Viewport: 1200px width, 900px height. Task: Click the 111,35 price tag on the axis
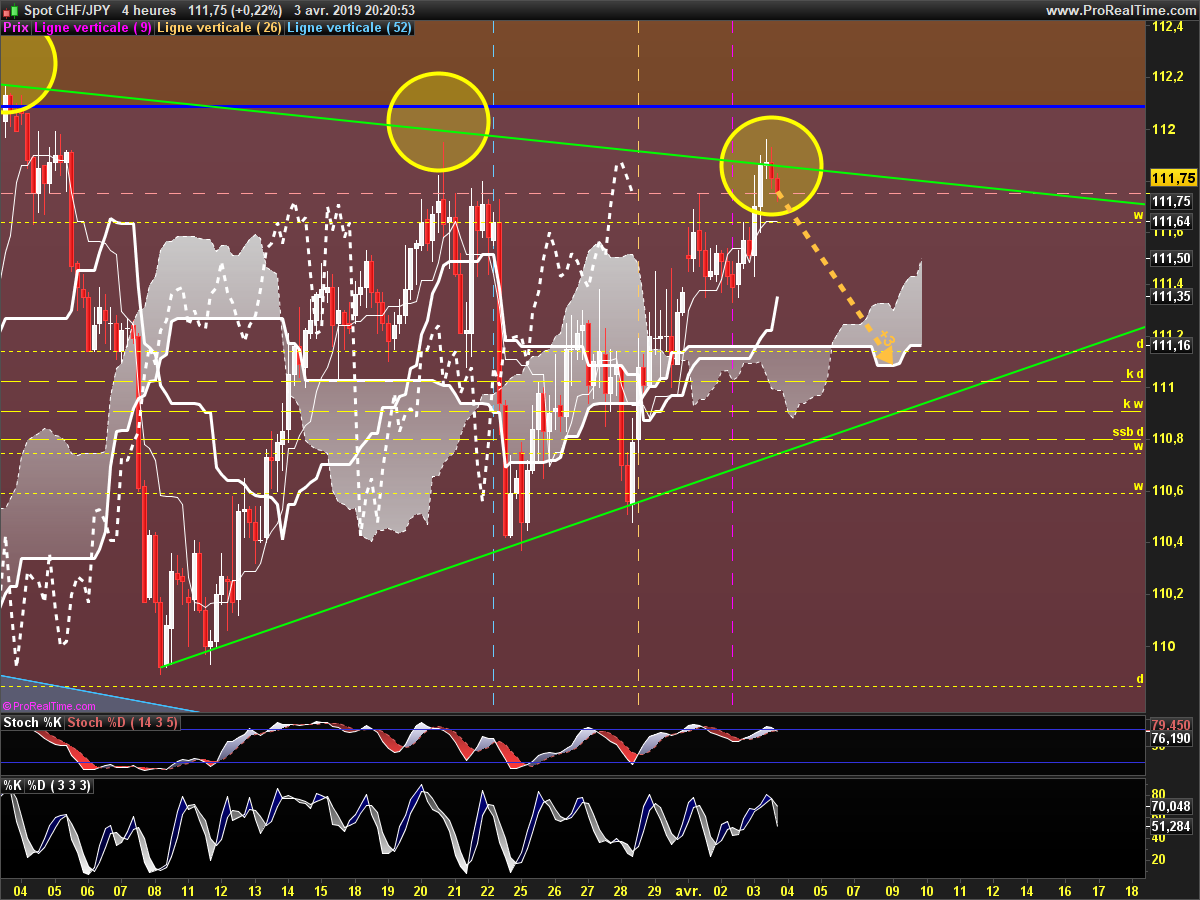[1170, 296]
